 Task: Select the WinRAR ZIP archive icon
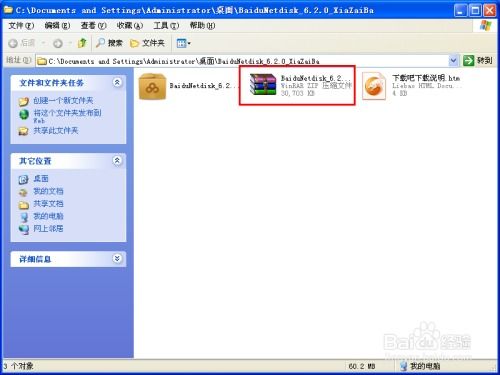coord(263,85)
